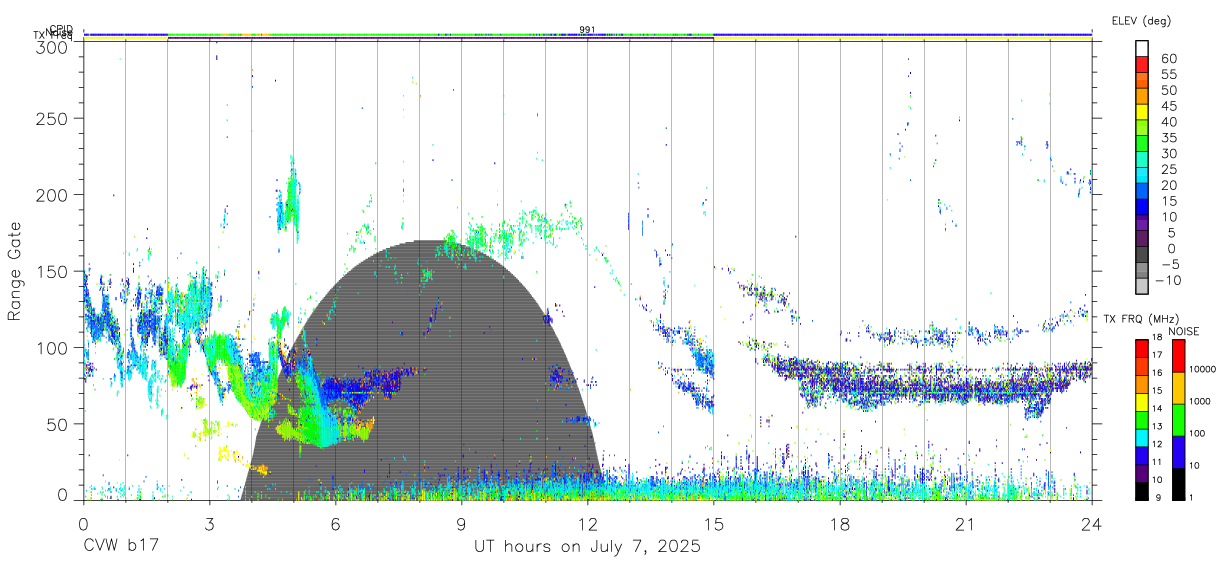Click the red band in the ELEV colorbar

pyautogui.click(x=1142, y=64)
